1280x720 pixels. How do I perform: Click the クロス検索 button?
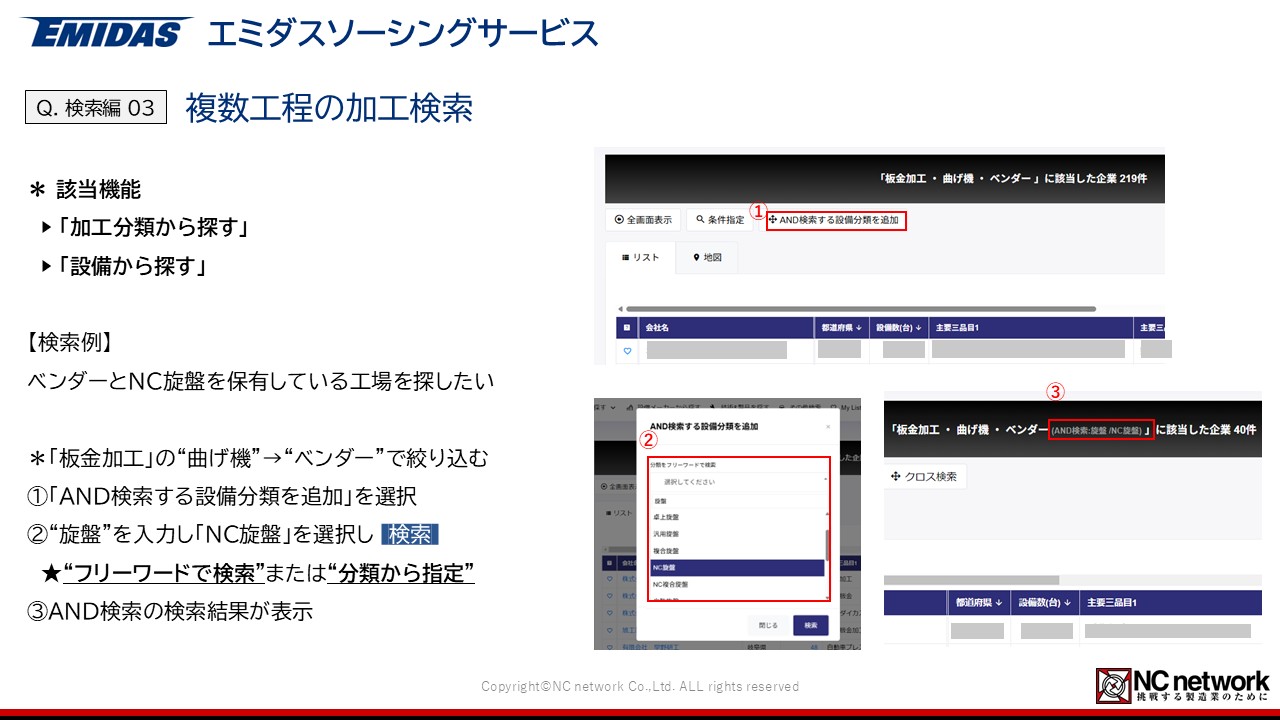(x=924, y=477)
